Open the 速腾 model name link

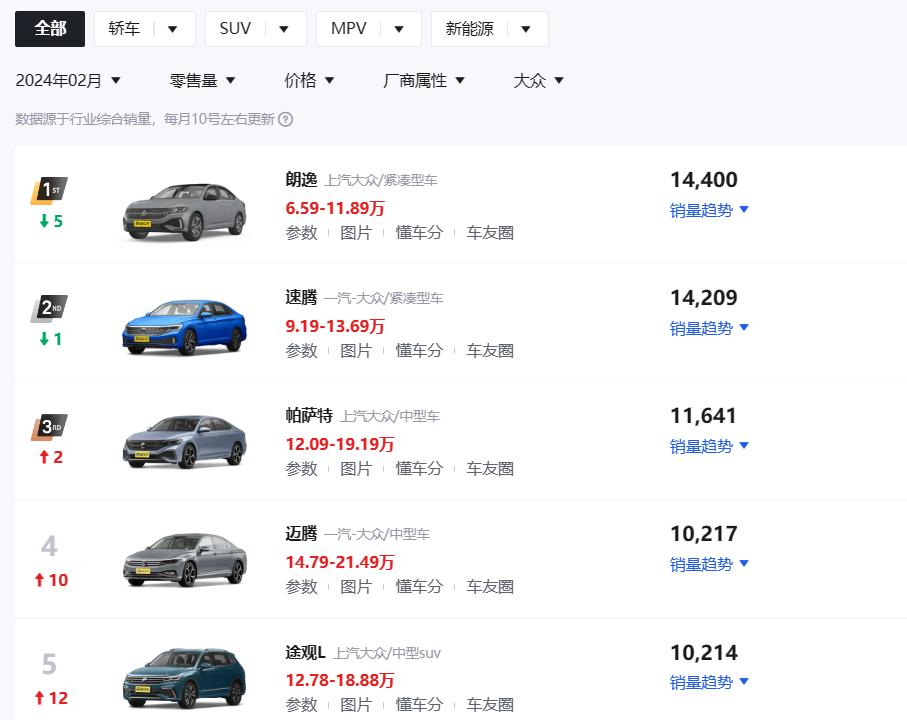coord(301,298)
